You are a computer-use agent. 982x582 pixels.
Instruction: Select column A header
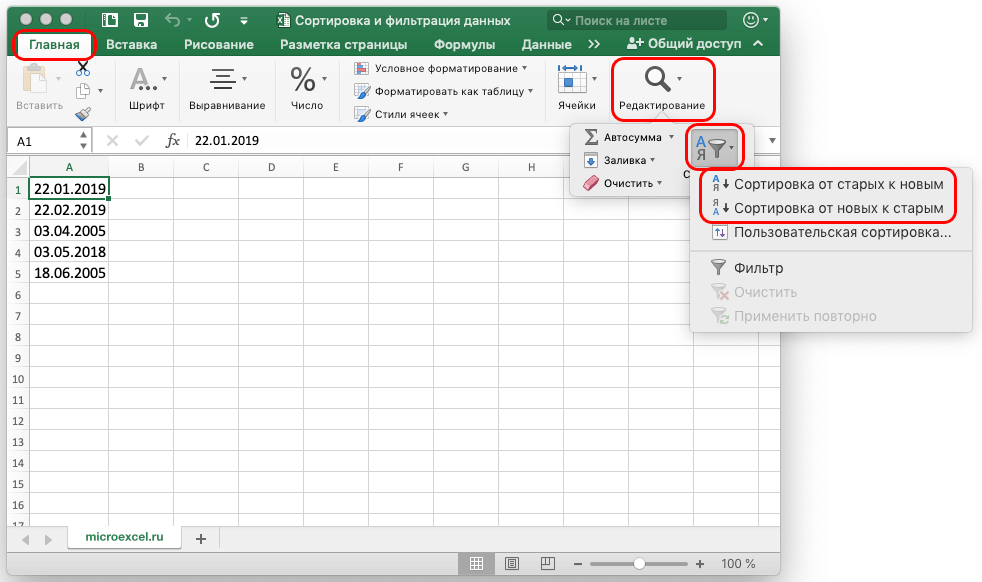69,167
